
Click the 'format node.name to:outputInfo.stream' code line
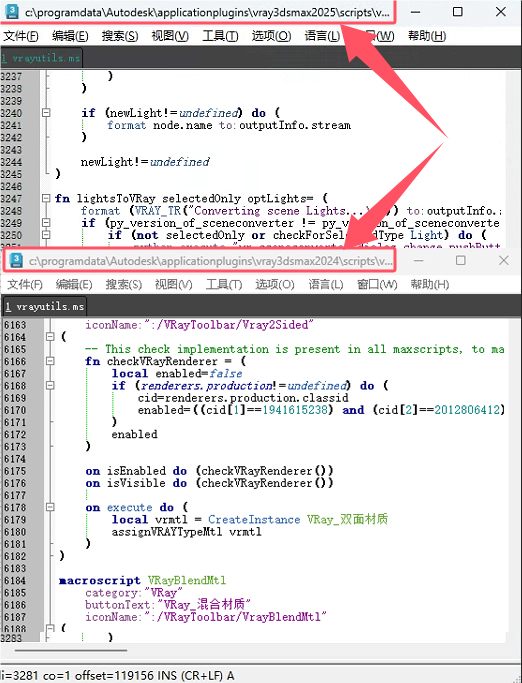(229, 125)
